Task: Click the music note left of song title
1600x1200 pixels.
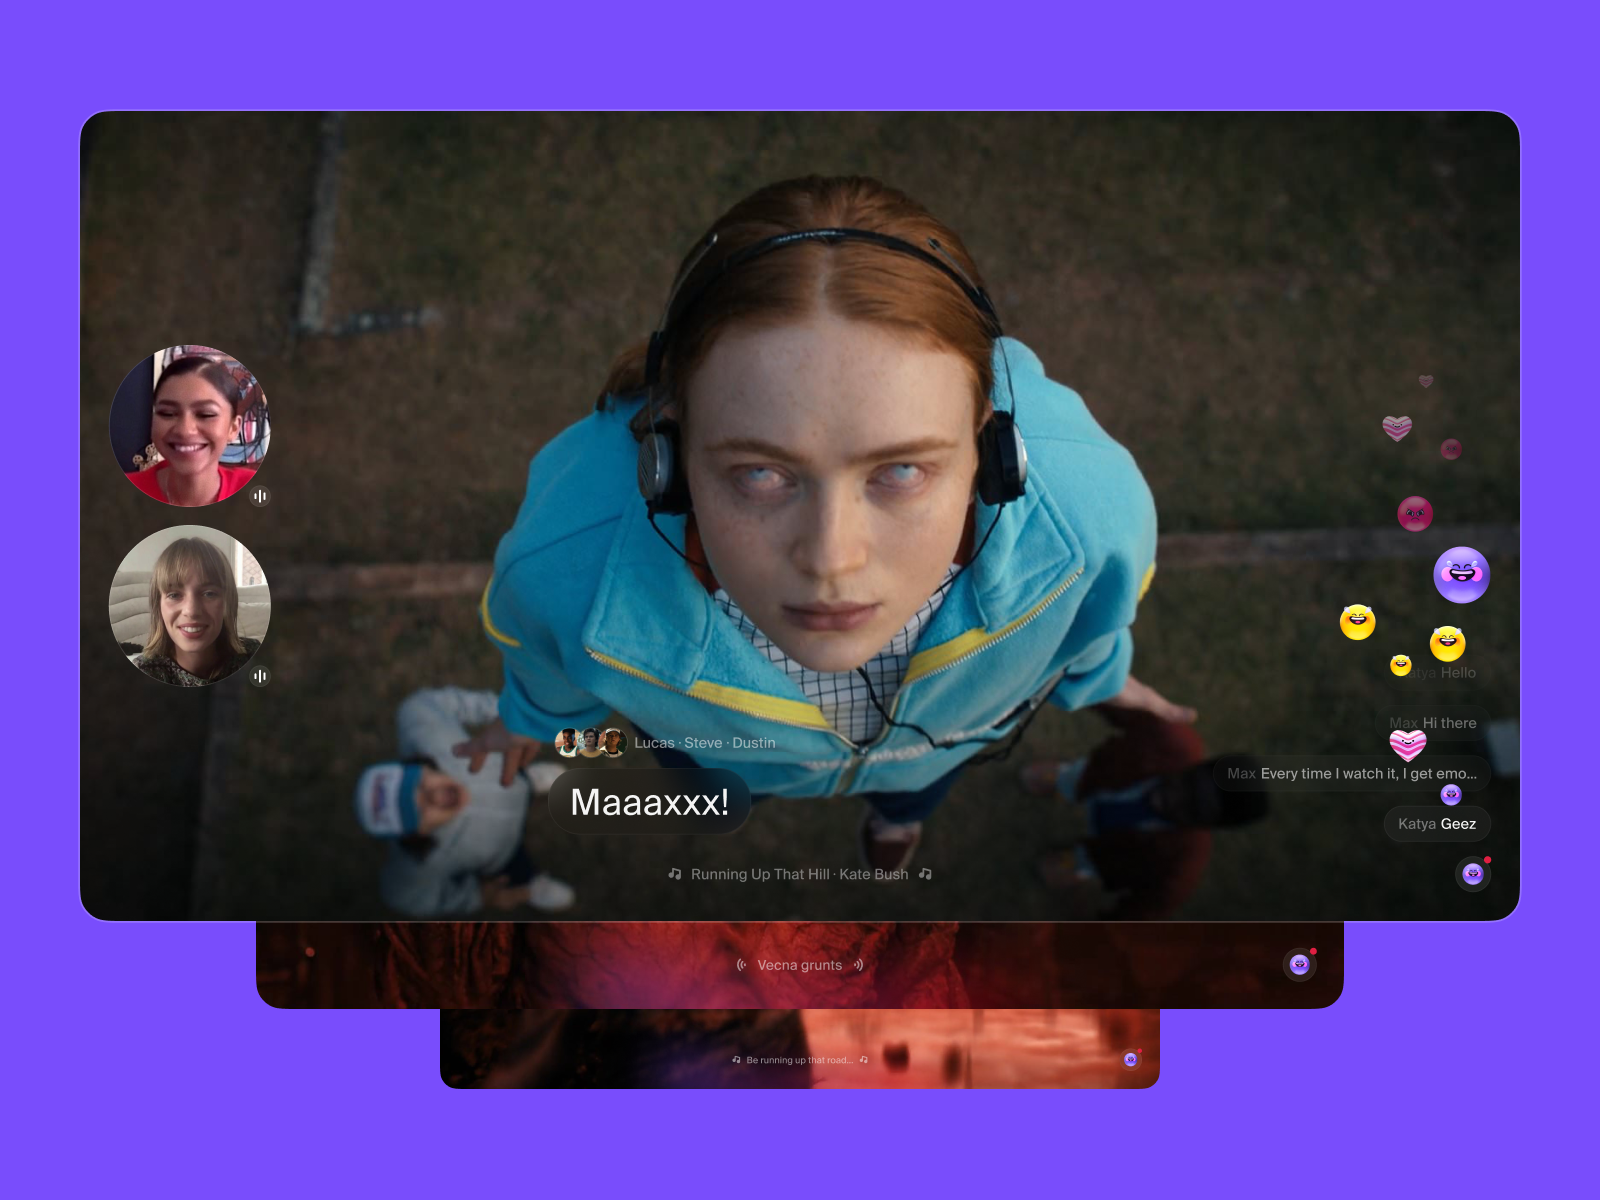Action: (x=675, y=874)
